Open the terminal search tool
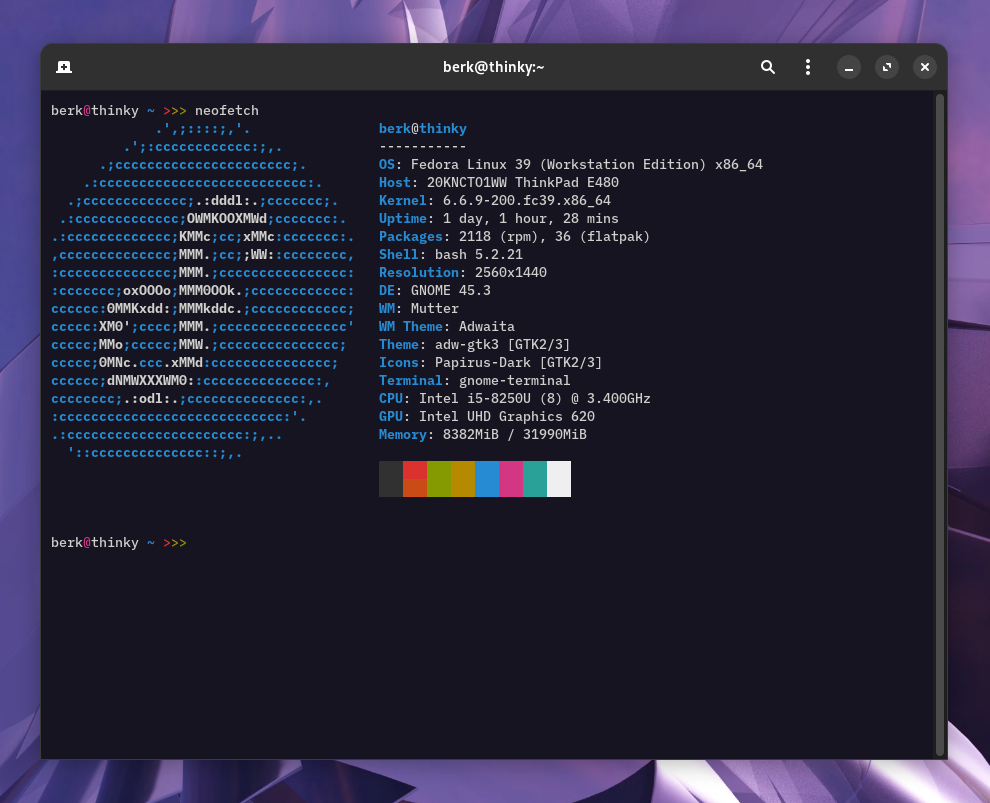The width and height of the screenshot is (990, 803). pyautogui.click(x=767, y=67)
